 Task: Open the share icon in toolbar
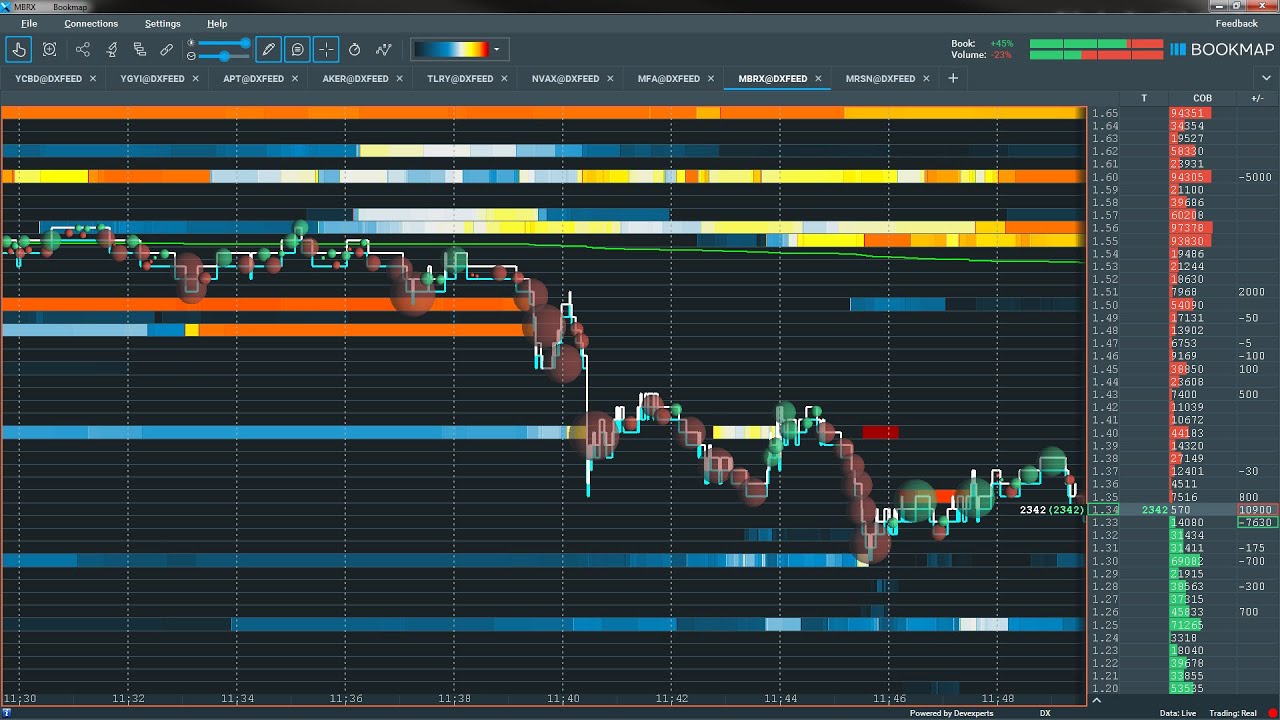pos(83,49)
